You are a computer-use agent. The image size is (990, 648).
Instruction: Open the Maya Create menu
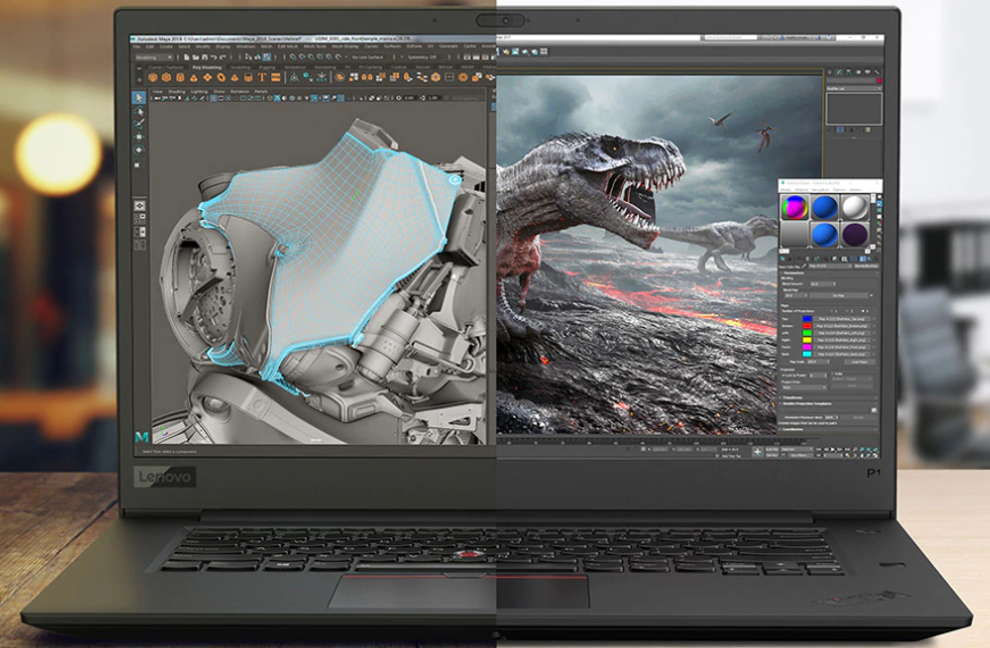point(165,47)
